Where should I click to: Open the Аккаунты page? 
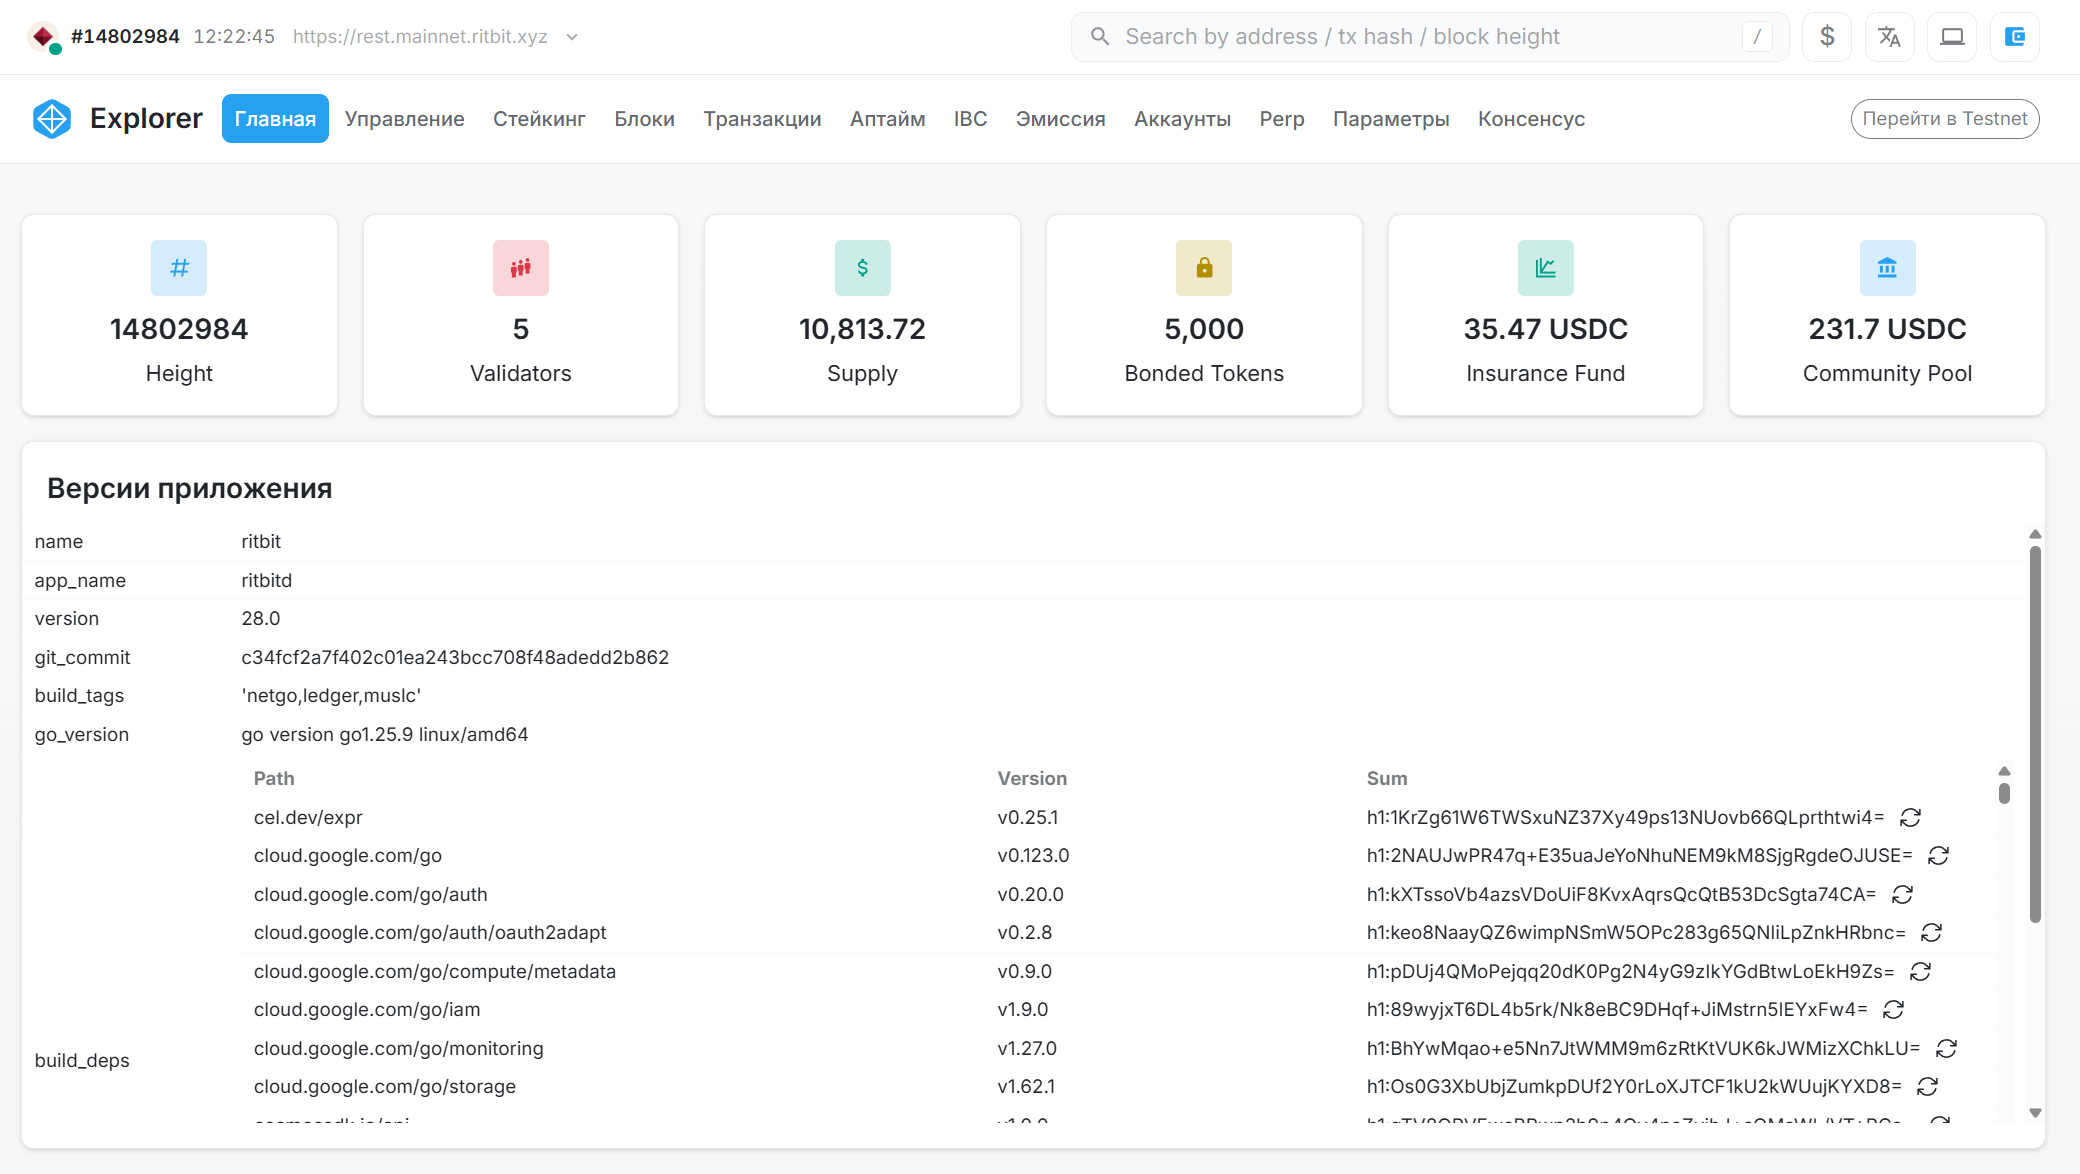tap(1182, 119)
